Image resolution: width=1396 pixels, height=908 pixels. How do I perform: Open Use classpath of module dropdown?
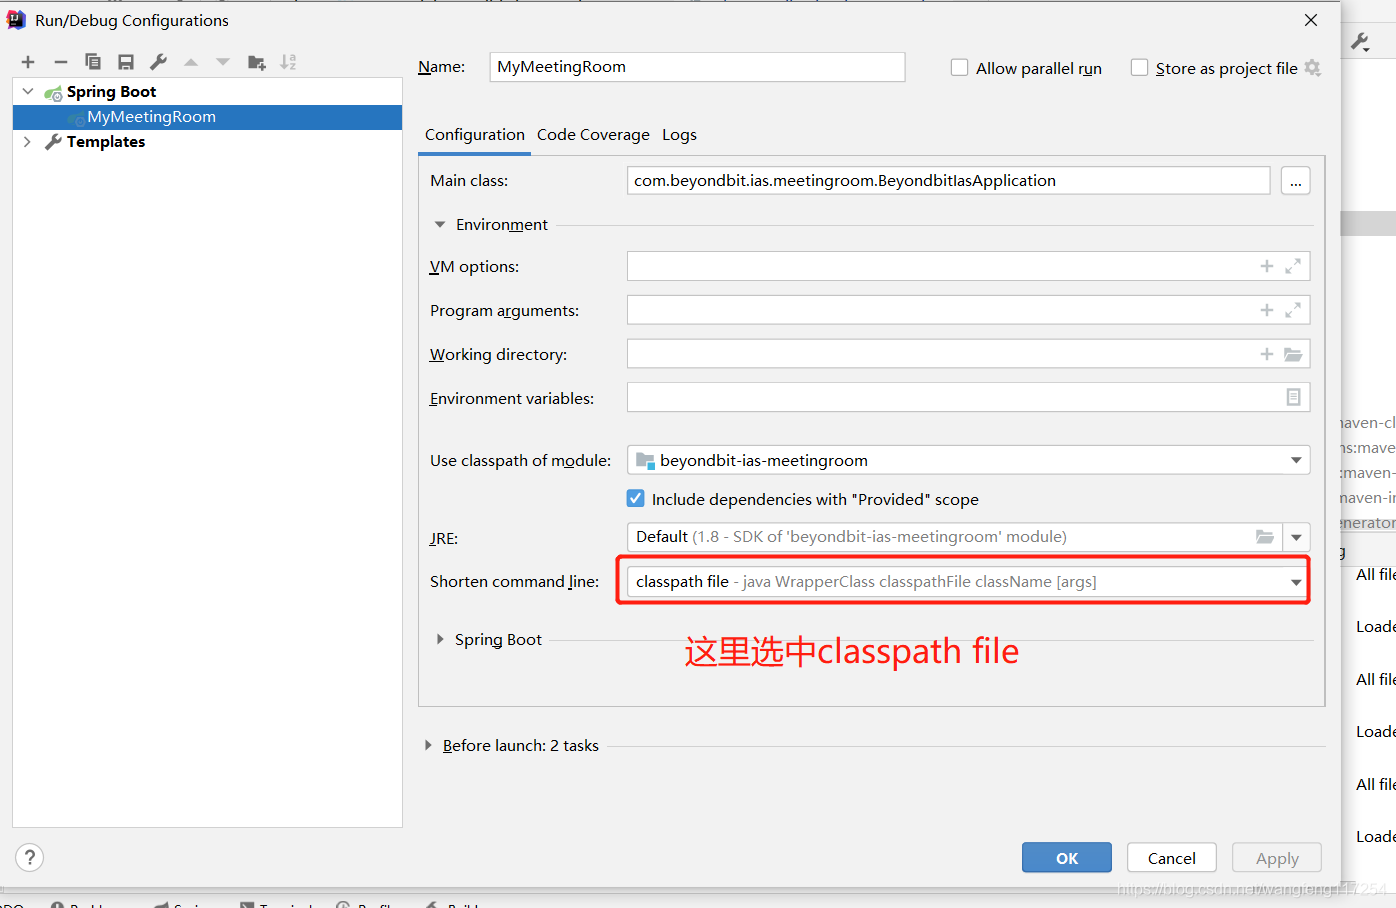(1296, 460)
